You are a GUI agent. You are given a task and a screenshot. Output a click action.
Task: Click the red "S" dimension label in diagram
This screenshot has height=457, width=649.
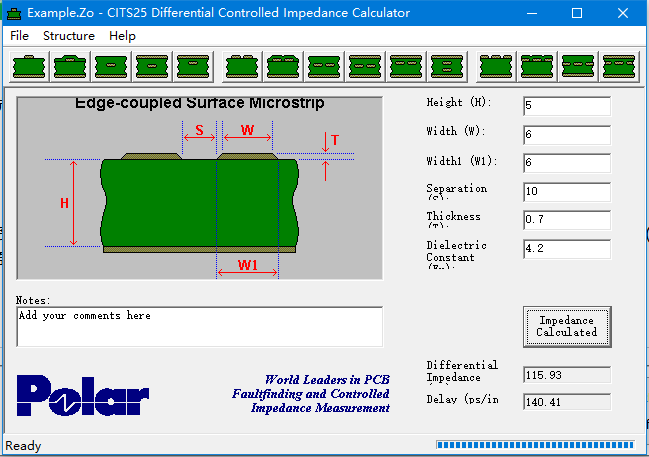(x=200, y=130)
